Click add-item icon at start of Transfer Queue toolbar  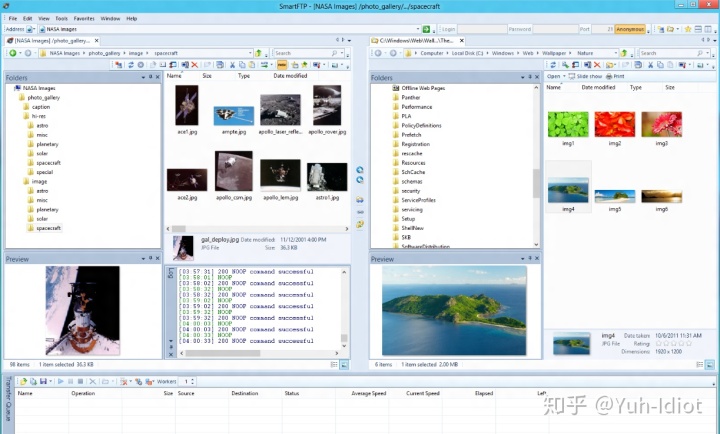23,381
